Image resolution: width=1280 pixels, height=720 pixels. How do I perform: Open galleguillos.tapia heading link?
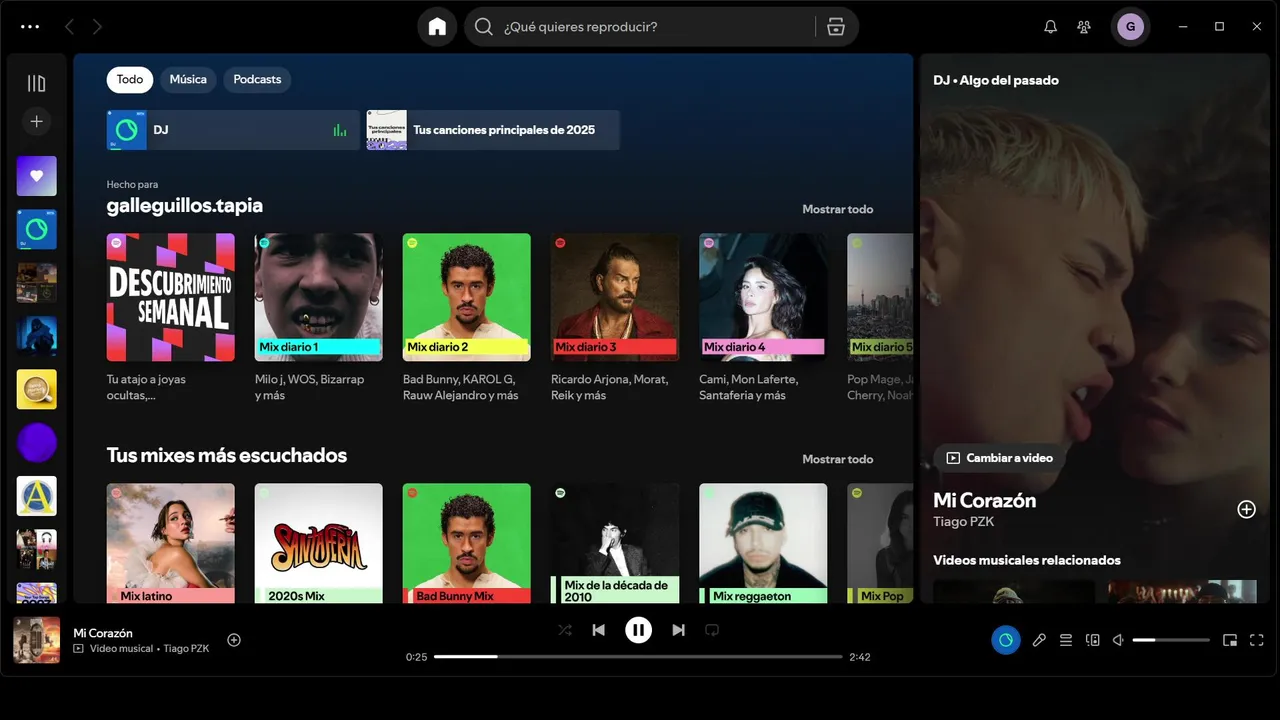185,205
